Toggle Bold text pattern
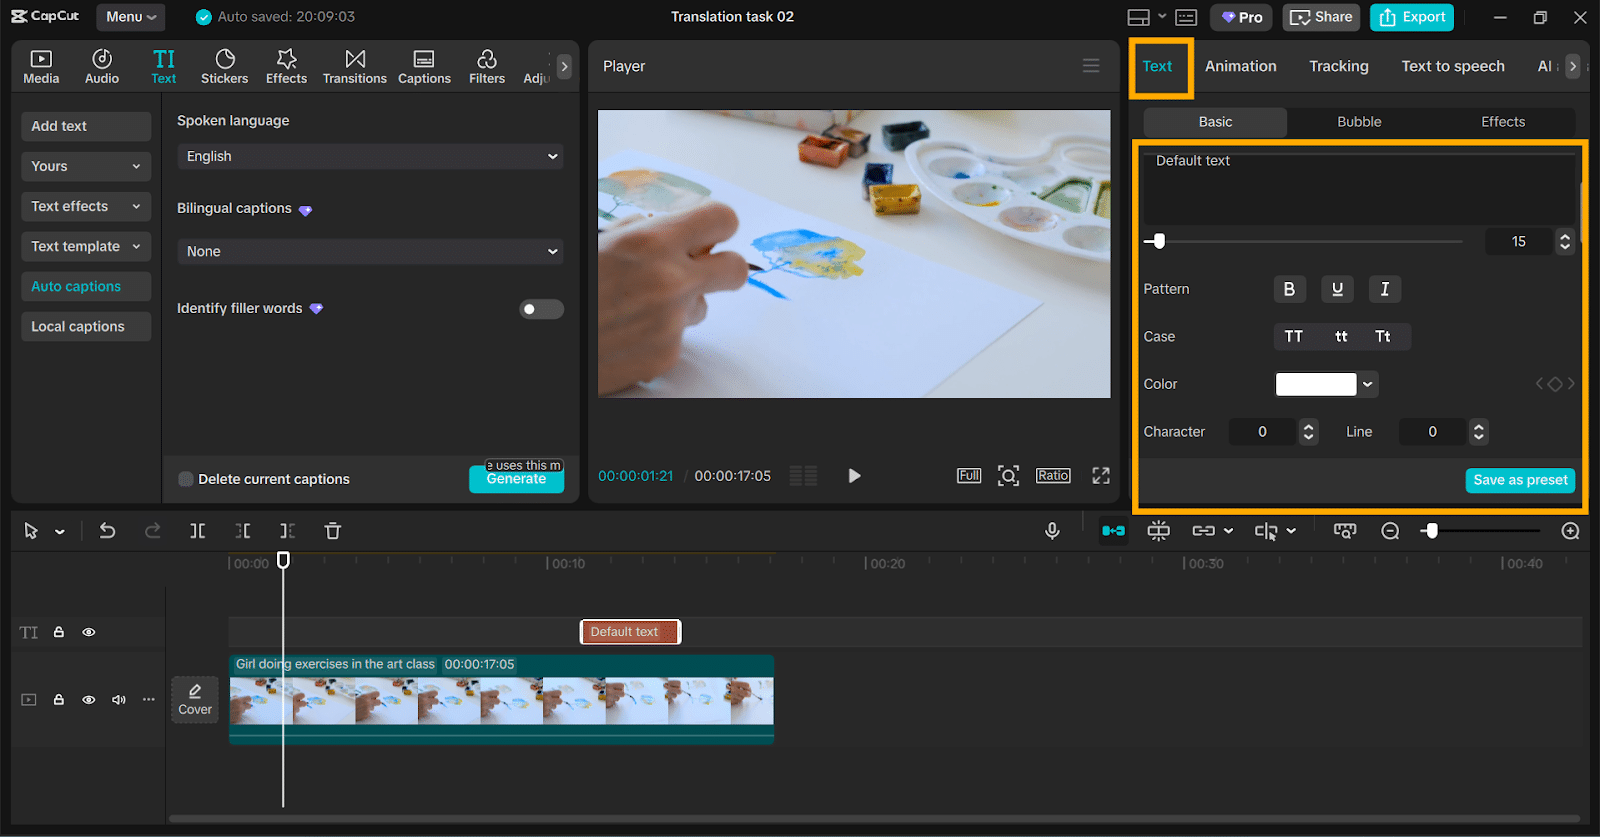The height and width of the screenshot is (837, 1600). [1289, 289]
